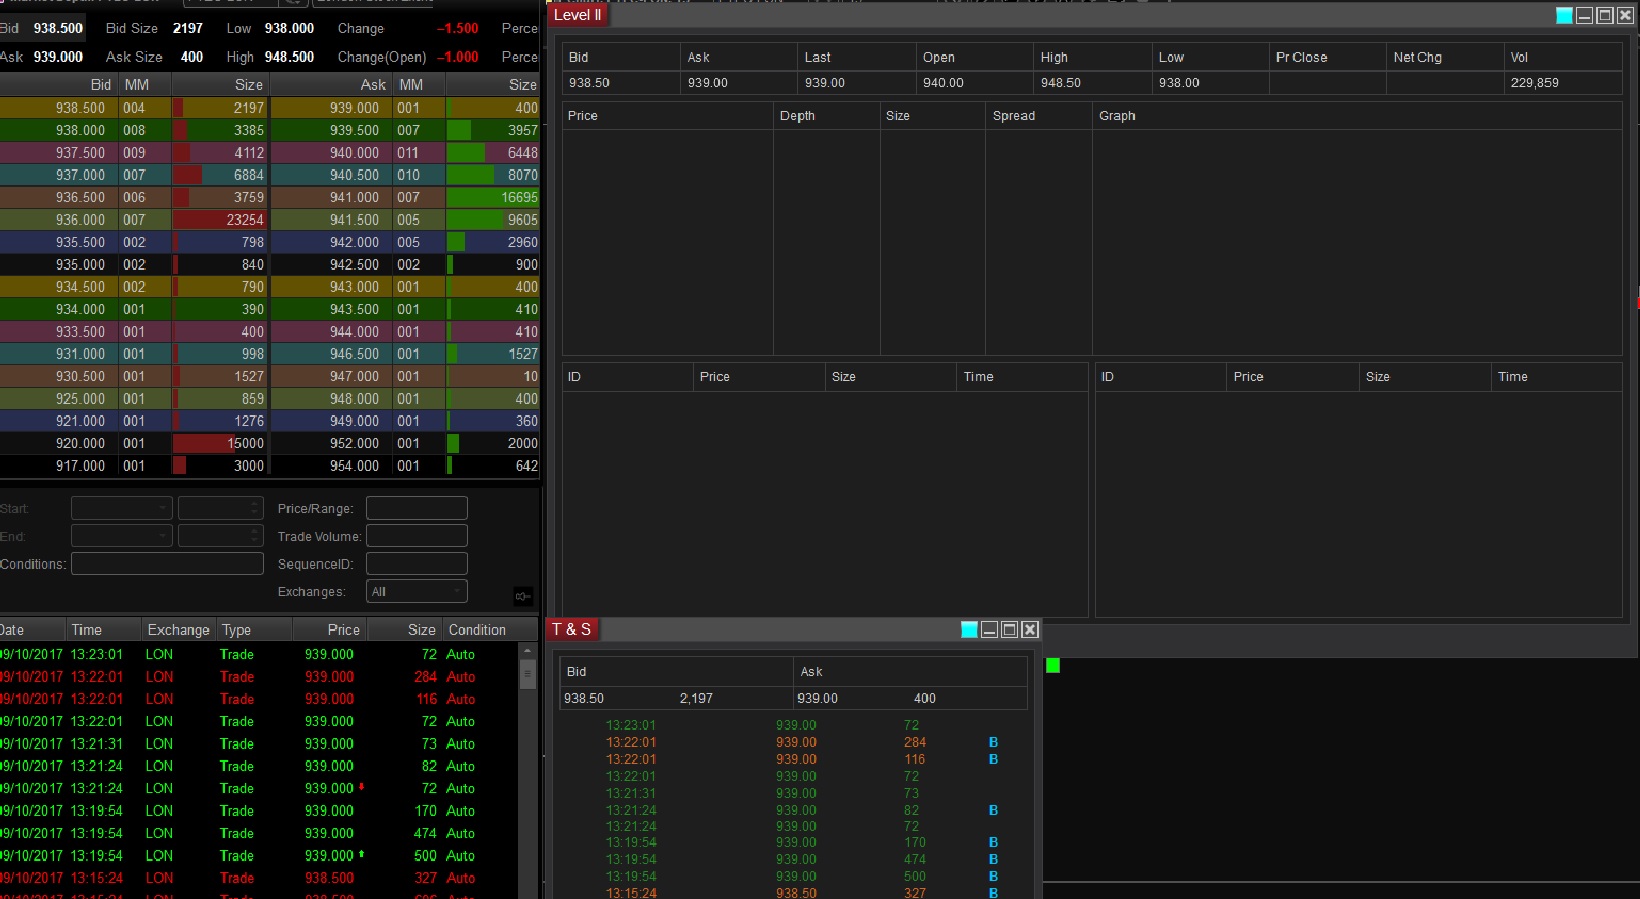Minimize the Level II window
Screen dimensions: 1640x899
pyautogui.click(x=1584, y=15)
